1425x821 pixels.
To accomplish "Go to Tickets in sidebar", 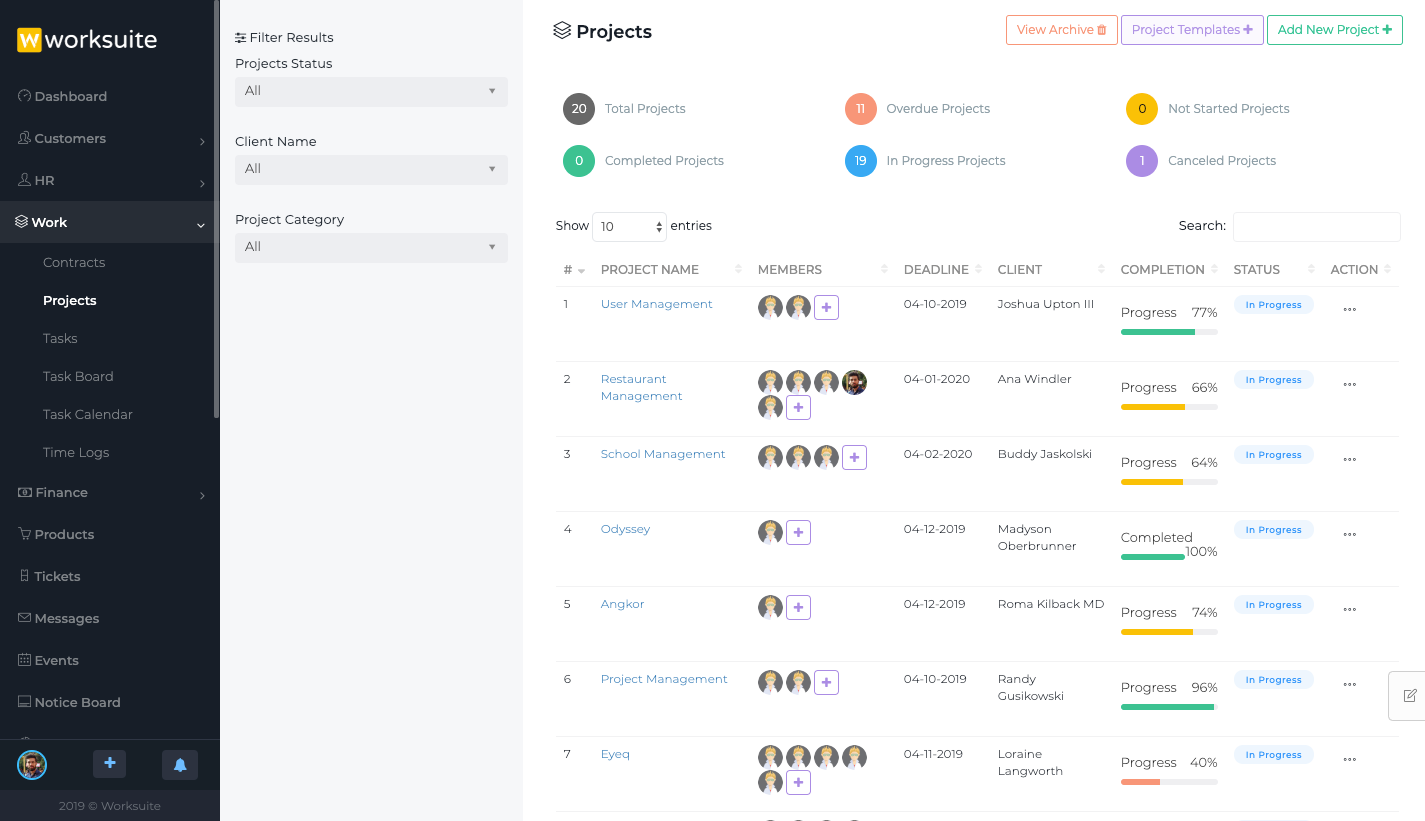I will pos(57,577).
